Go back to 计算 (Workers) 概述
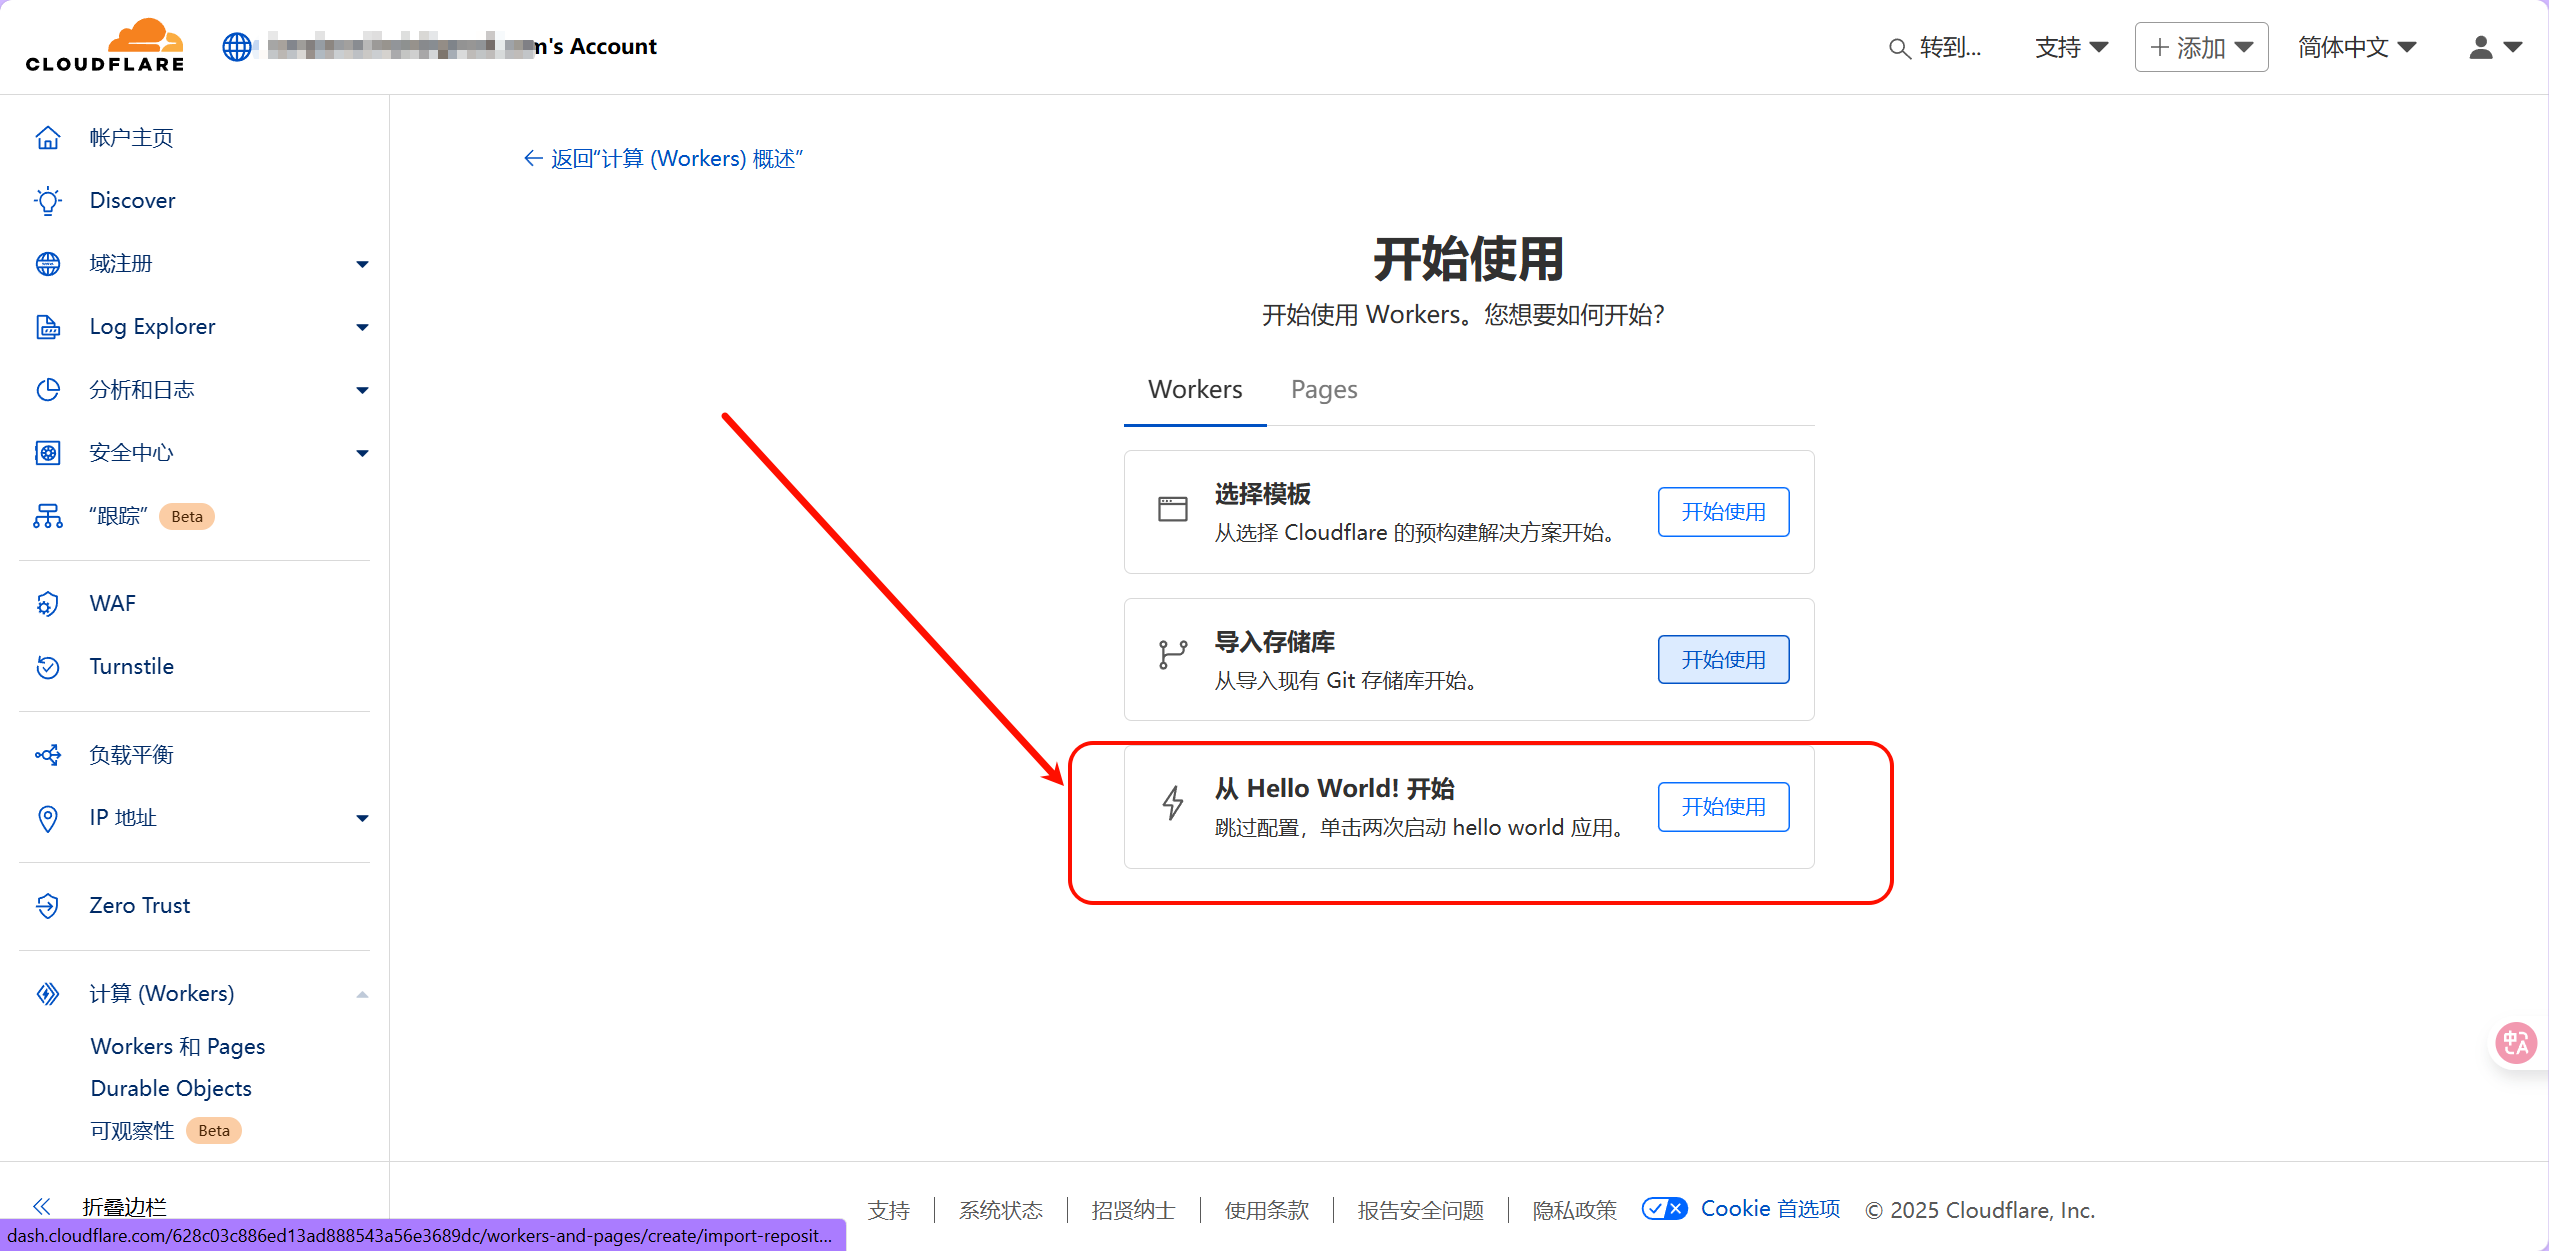This screenshot has width=2549, height=1251. pyautogui.click(x=664, y=159)
